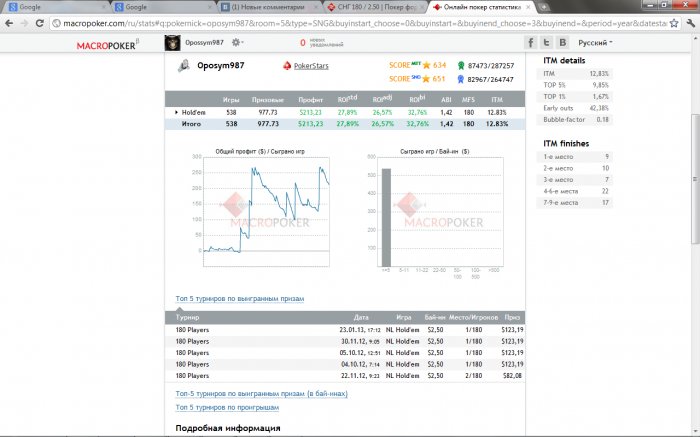700x437 pixels.
Task: Switch to the Новые комментарии tab
Action: [x=270, y=7]
